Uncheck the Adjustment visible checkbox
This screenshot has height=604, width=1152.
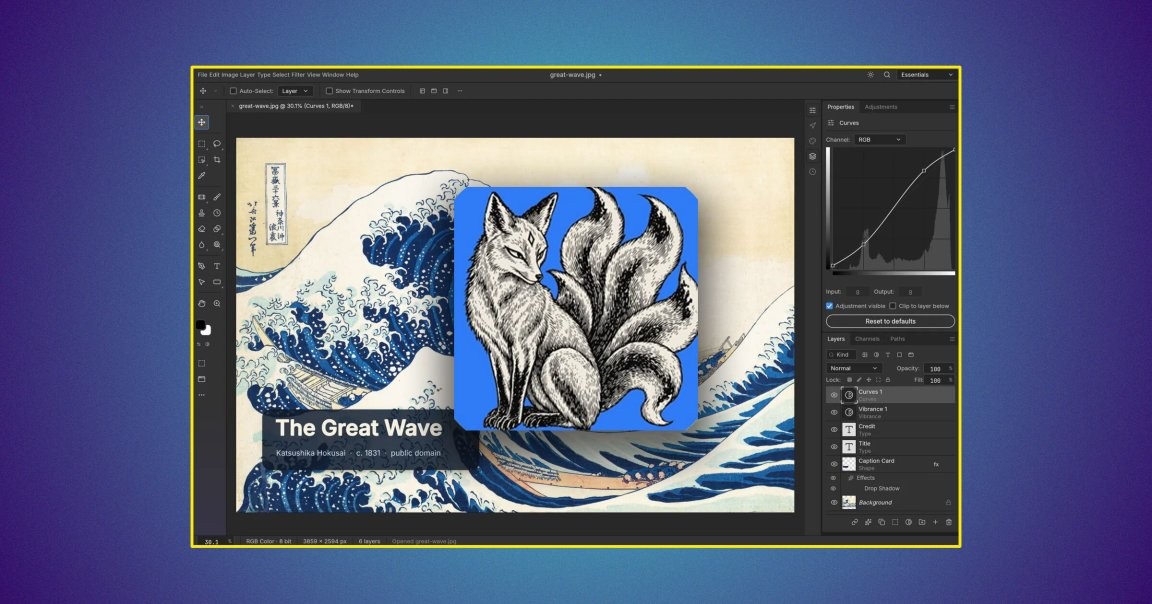tap(829, 306)
